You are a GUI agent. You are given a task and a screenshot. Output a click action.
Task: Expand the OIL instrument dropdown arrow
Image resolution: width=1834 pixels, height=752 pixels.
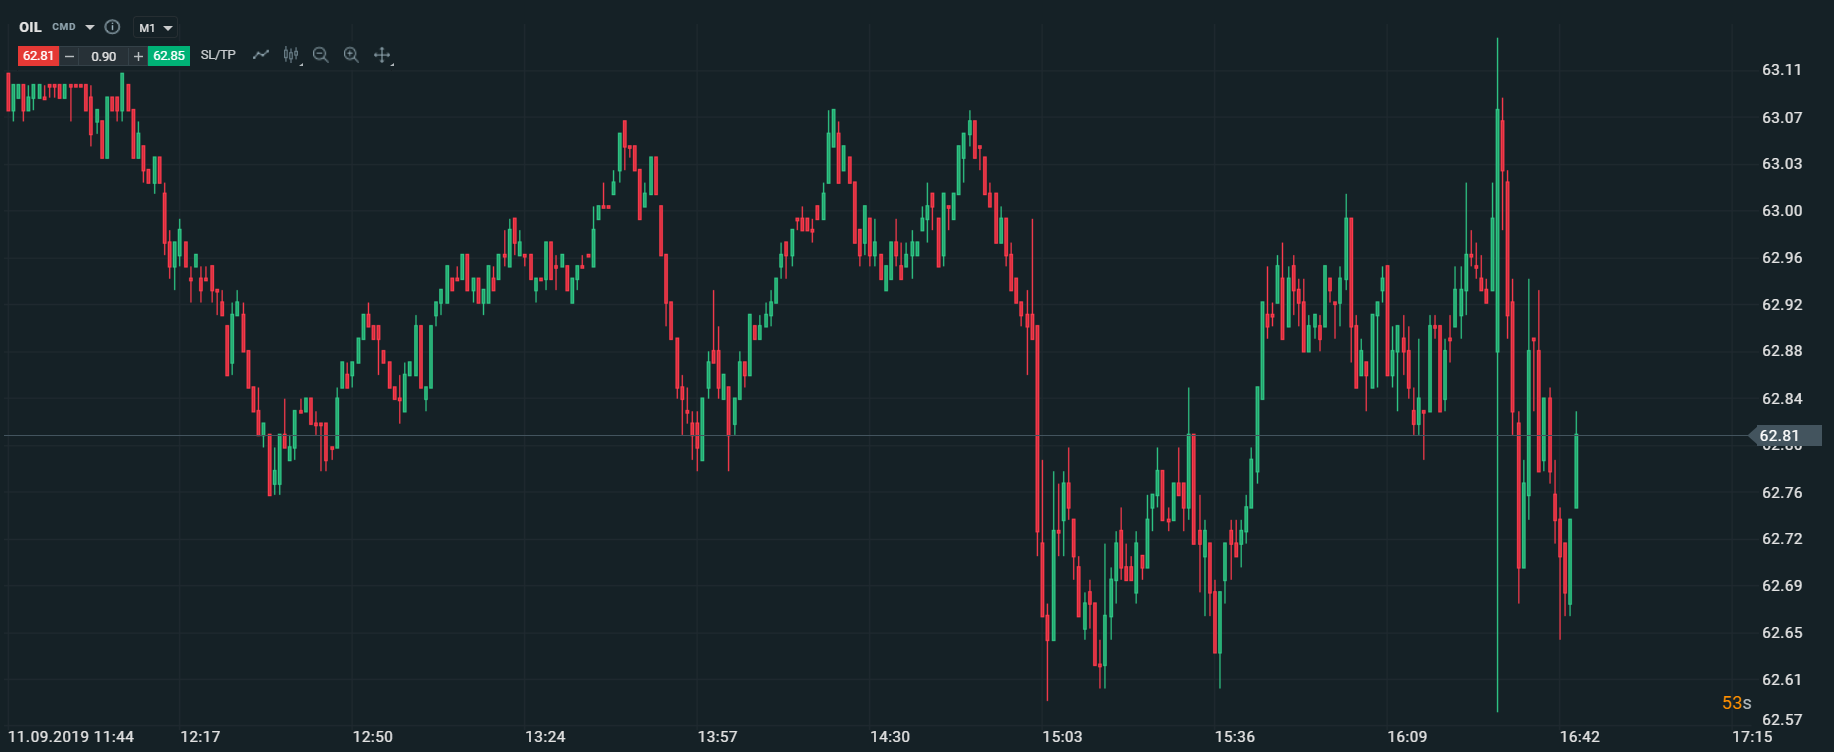point(90,27)
